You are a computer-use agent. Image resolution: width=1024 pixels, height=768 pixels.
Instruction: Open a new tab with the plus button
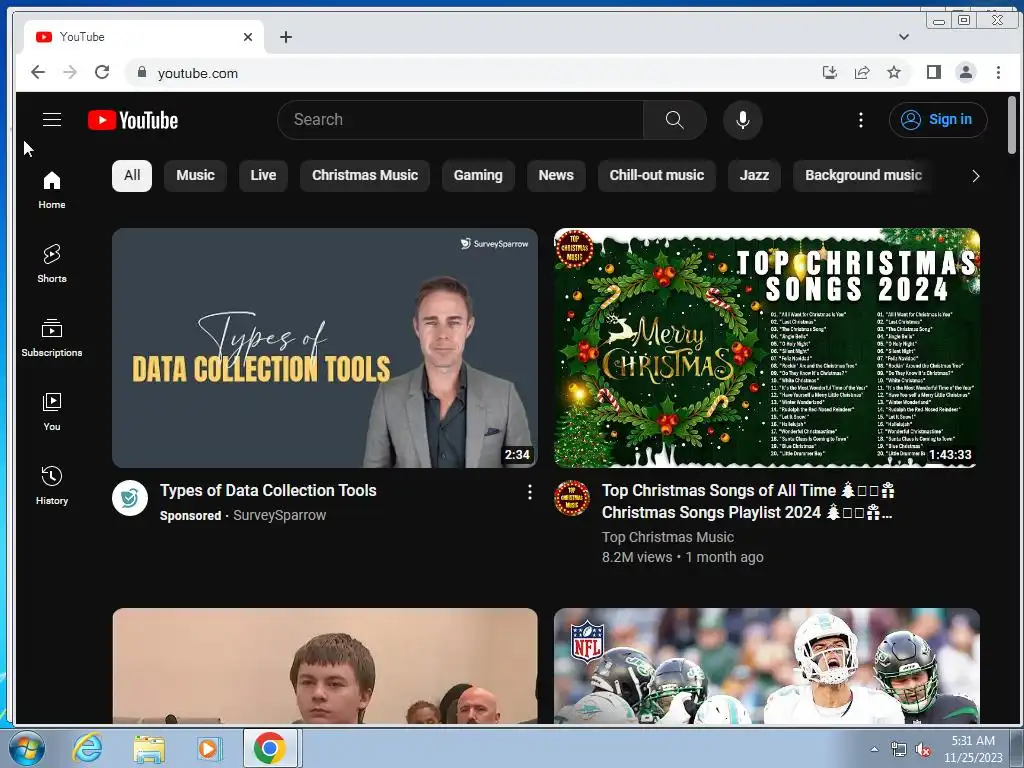tap(285, 37)
